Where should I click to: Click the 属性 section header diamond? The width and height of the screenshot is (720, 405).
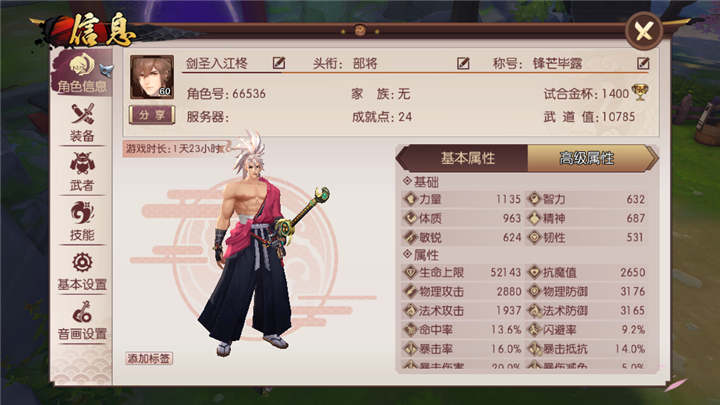coord(407,254)
